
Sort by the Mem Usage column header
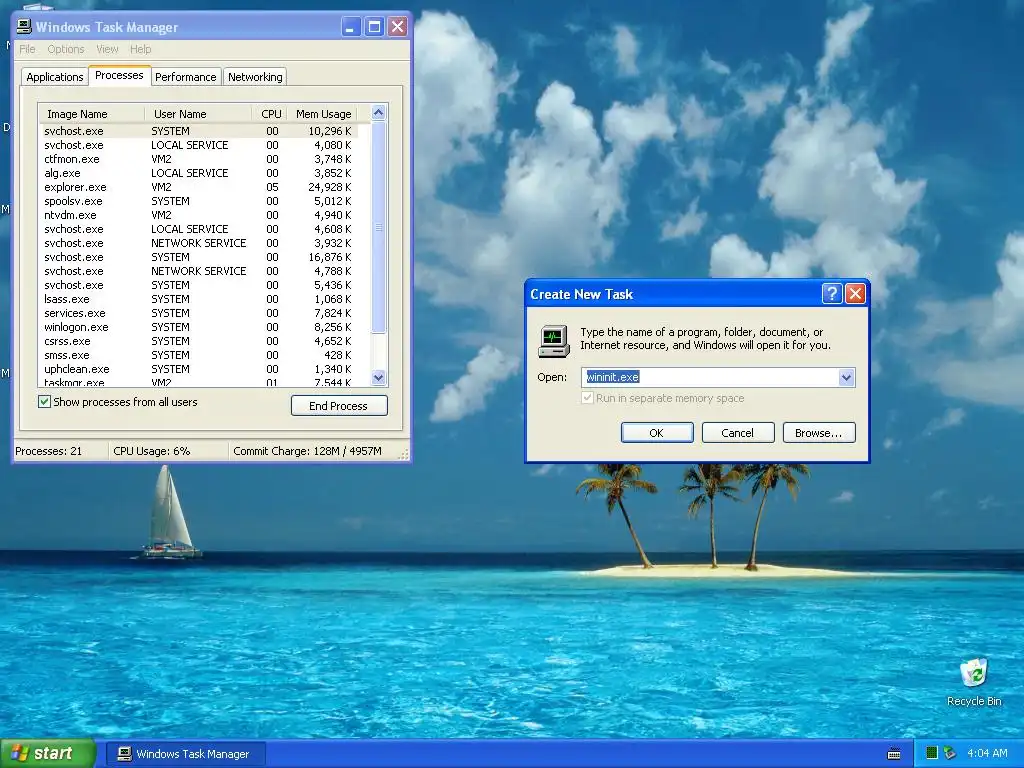click(x=323, y=114)
